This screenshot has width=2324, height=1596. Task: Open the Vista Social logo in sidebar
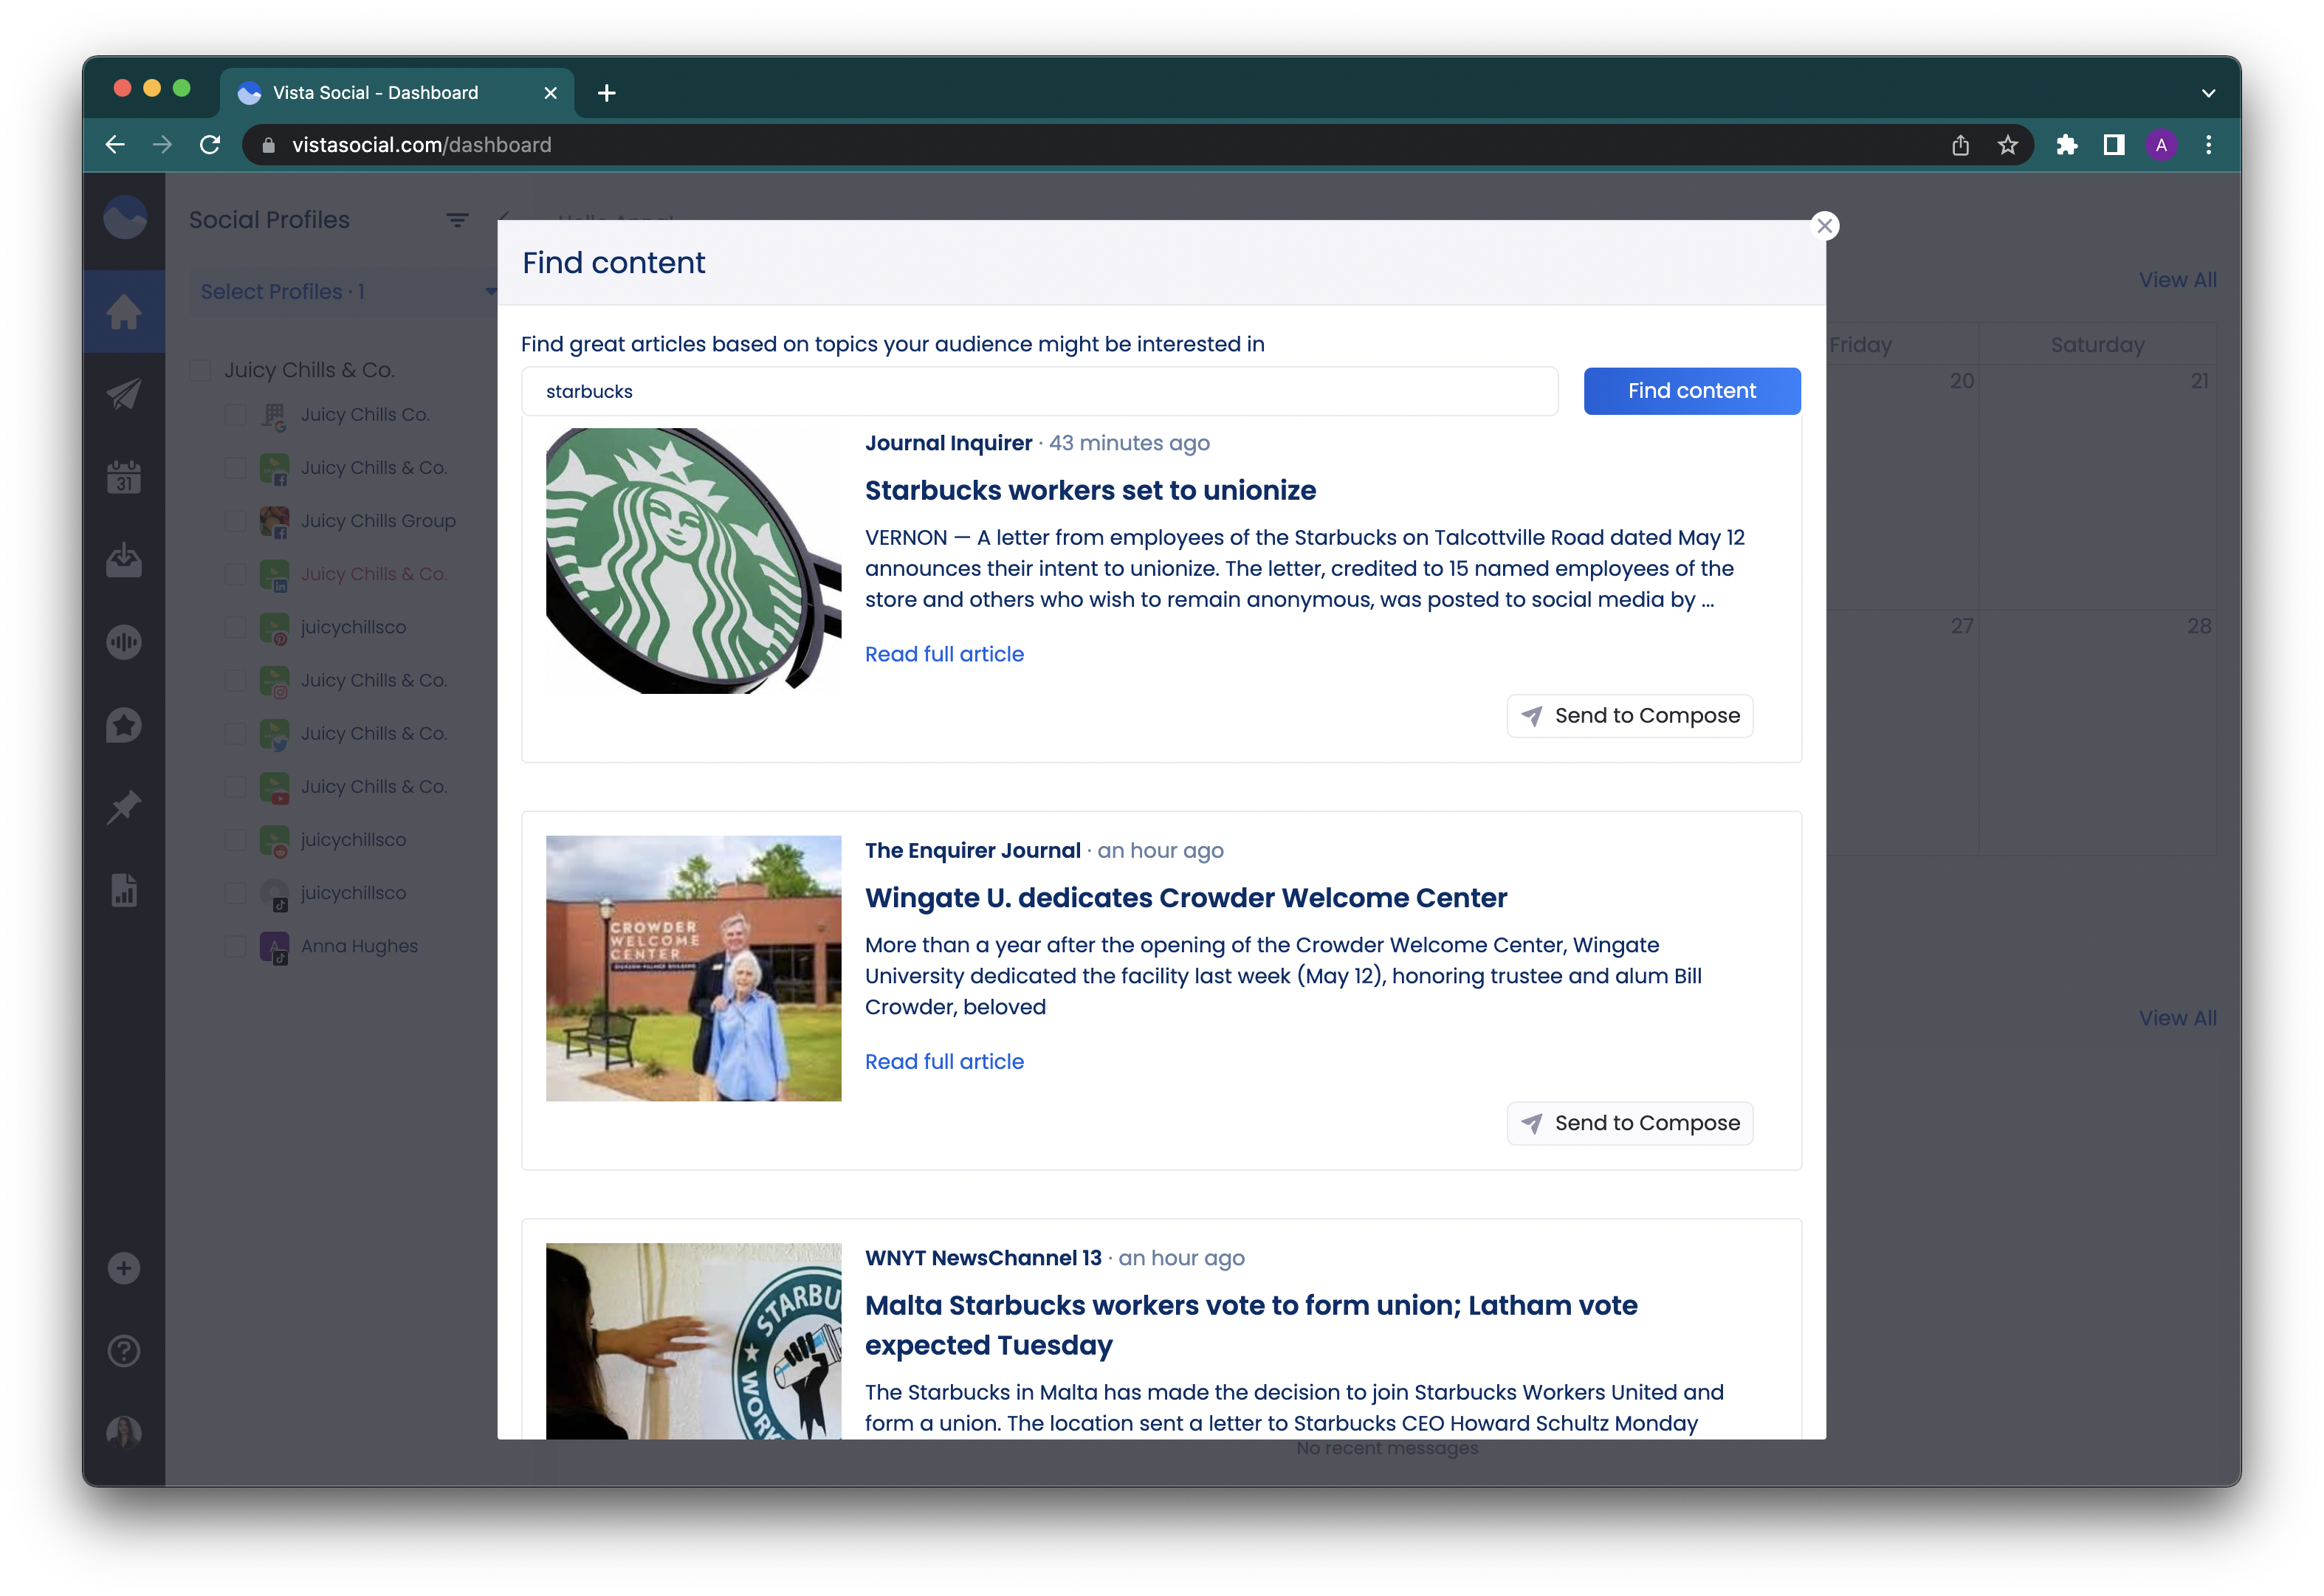pyautogui.click(x=124, y=218)
